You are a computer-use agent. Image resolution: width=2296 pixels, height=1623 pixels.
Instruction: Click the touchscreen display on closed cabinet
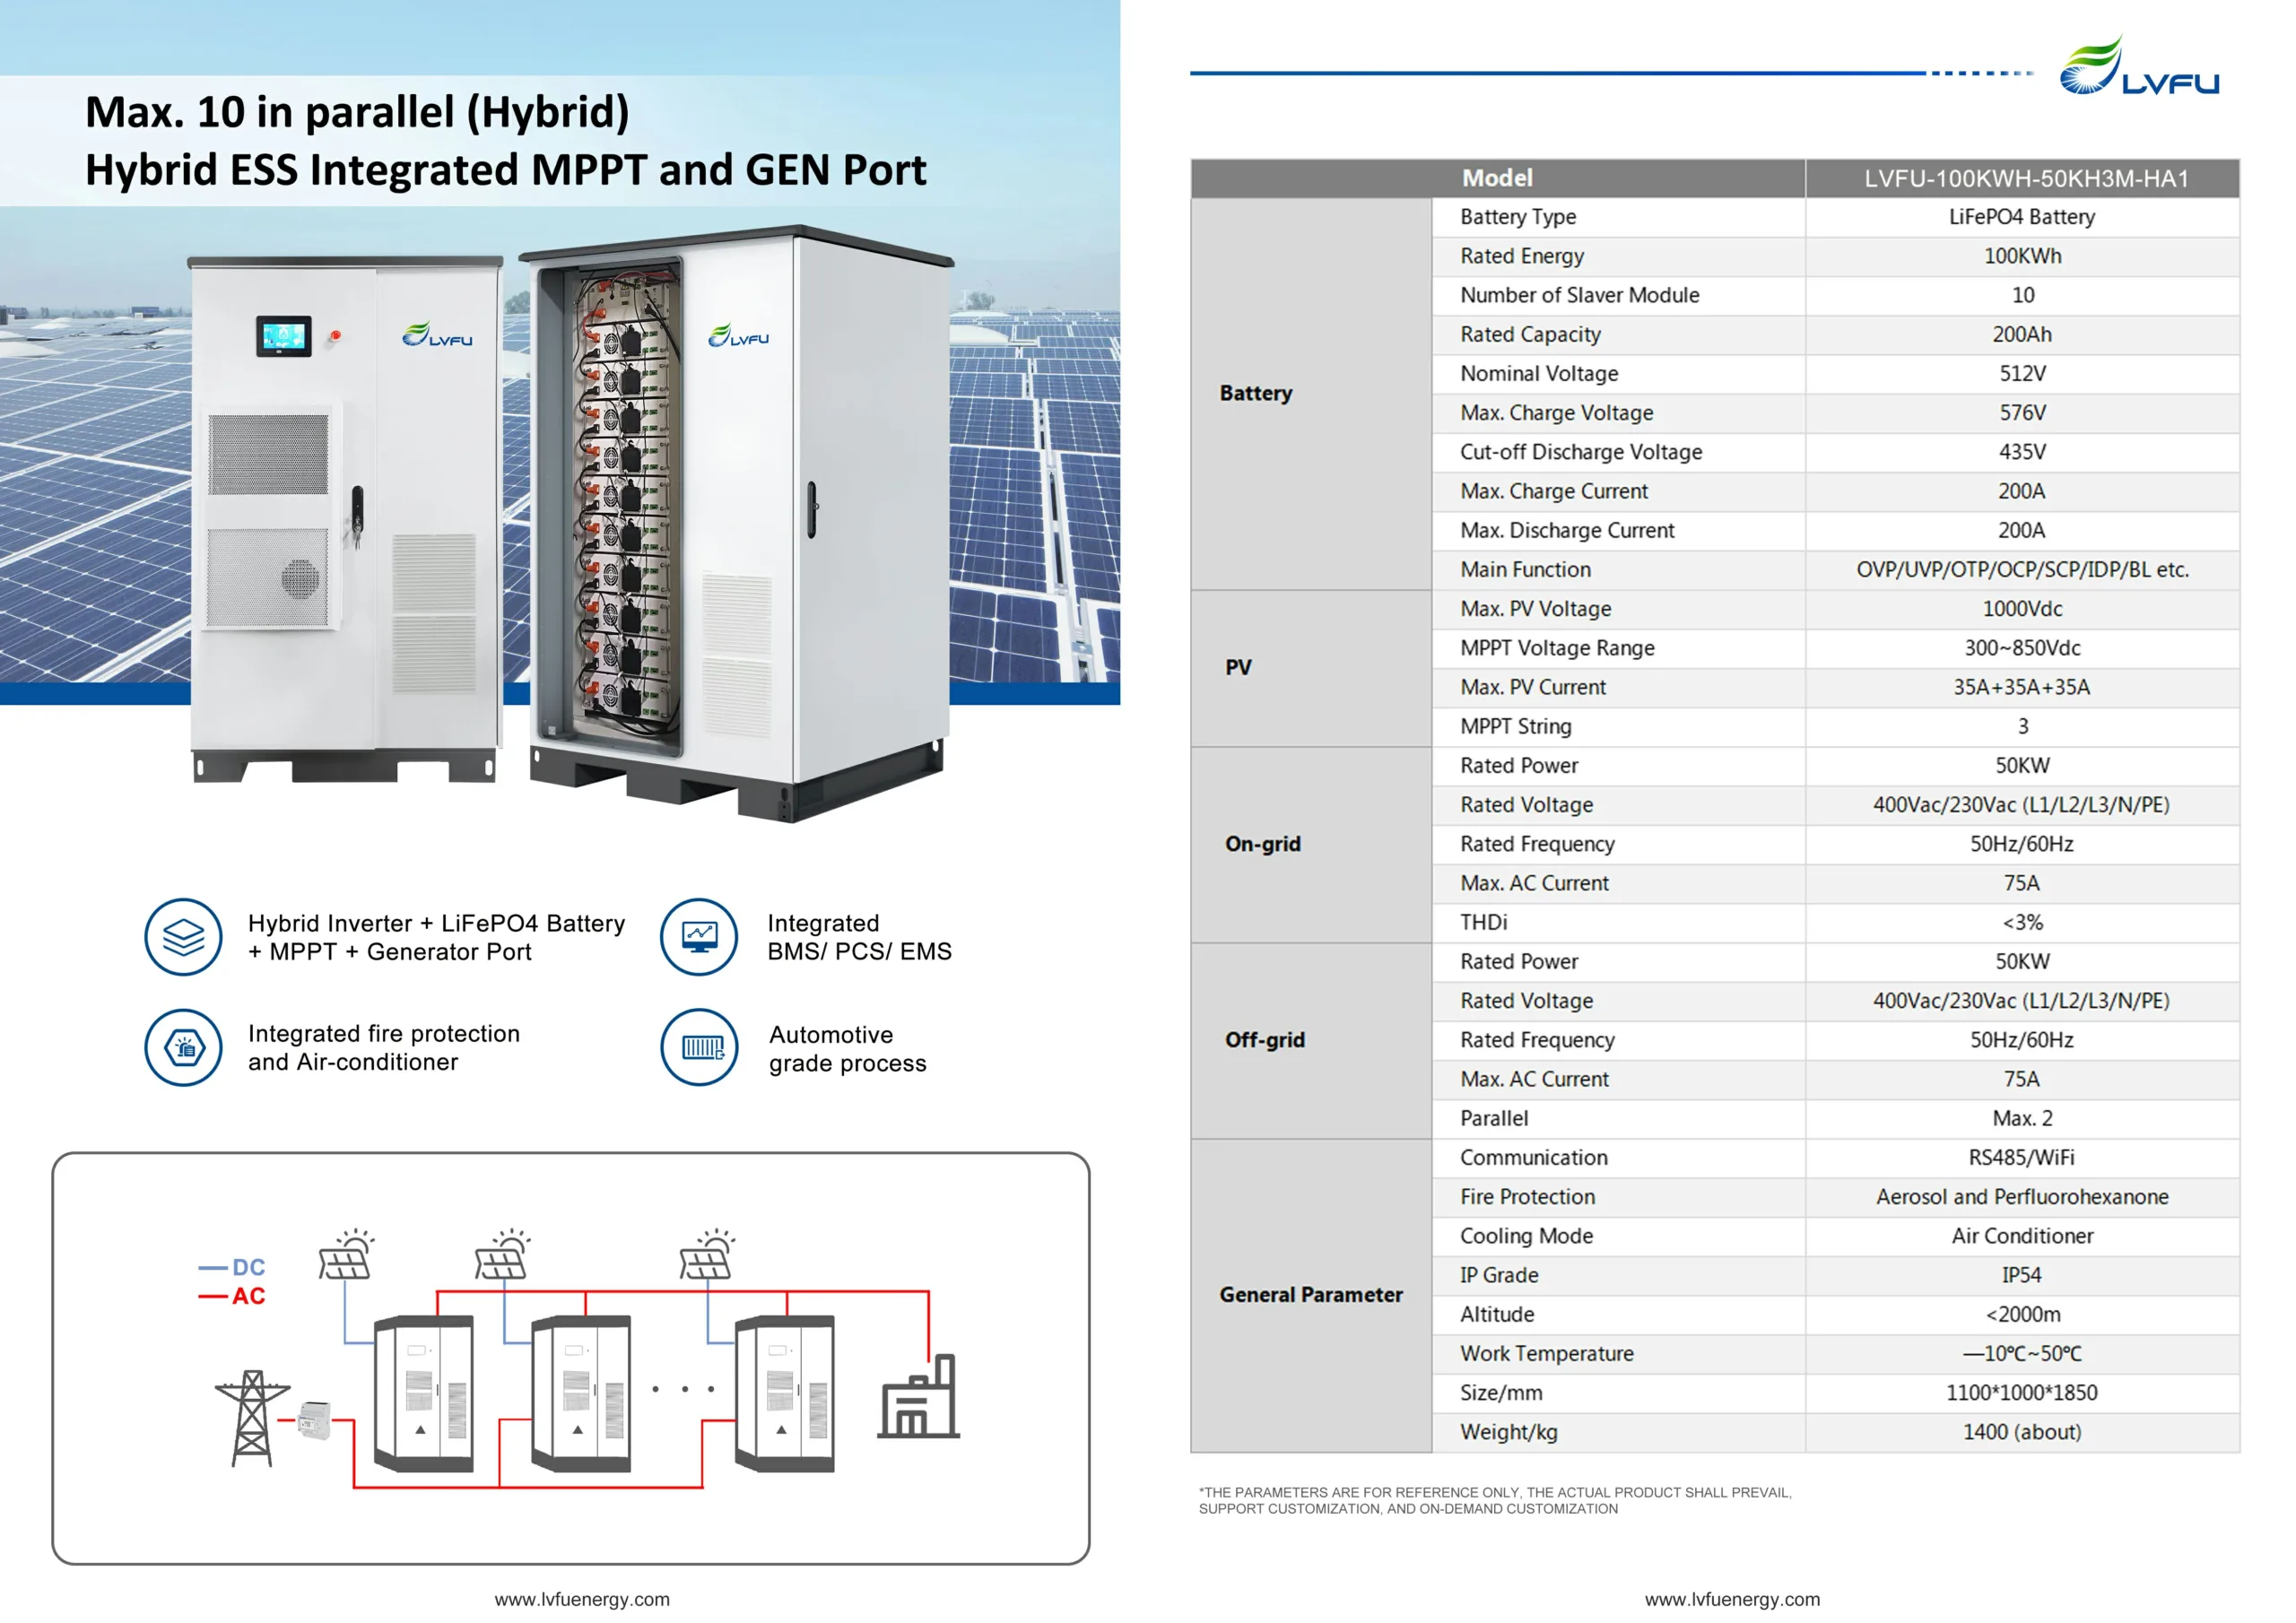tap(283, 336)
